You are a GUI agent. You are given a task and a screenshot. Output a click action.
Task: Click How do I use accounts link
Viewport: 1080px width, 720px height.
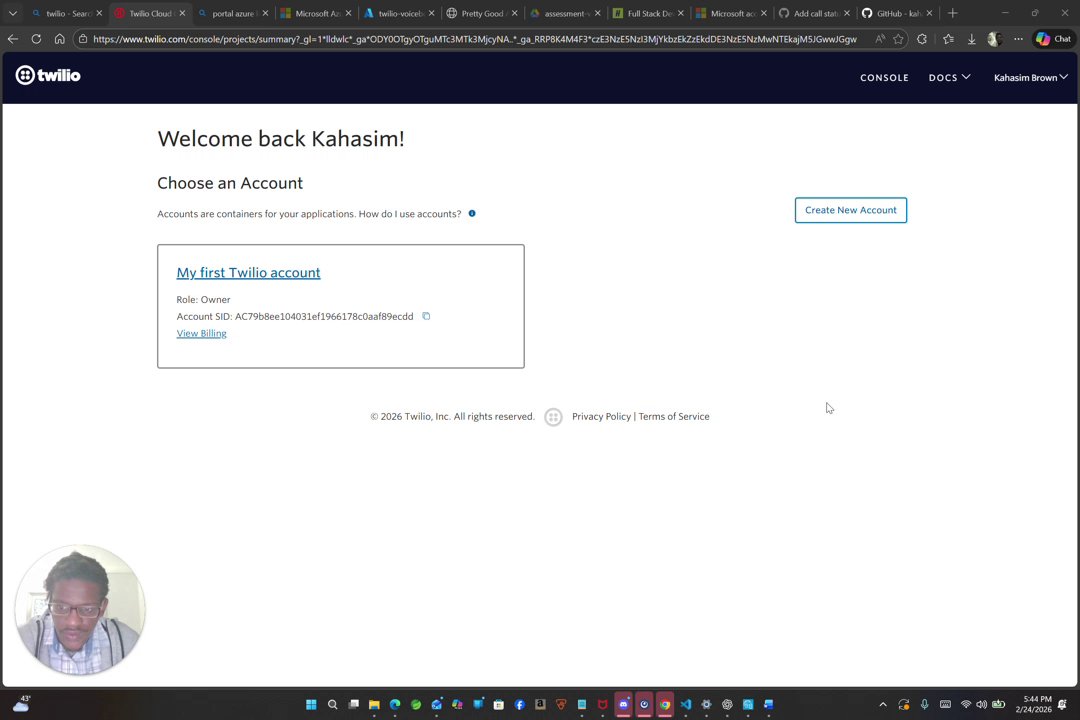410,214
